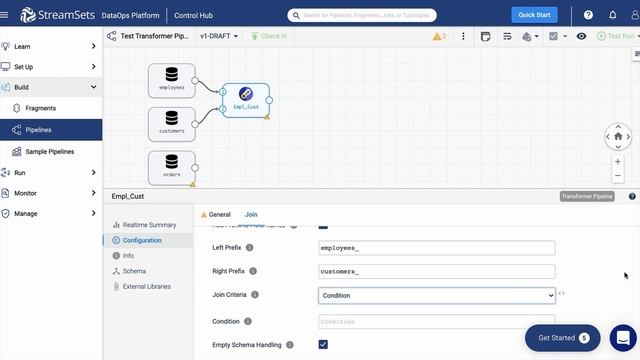The width and height of the screenshot is (640, 360).
Task: Click the canvas home recenter button
Action: coord(618,136)
